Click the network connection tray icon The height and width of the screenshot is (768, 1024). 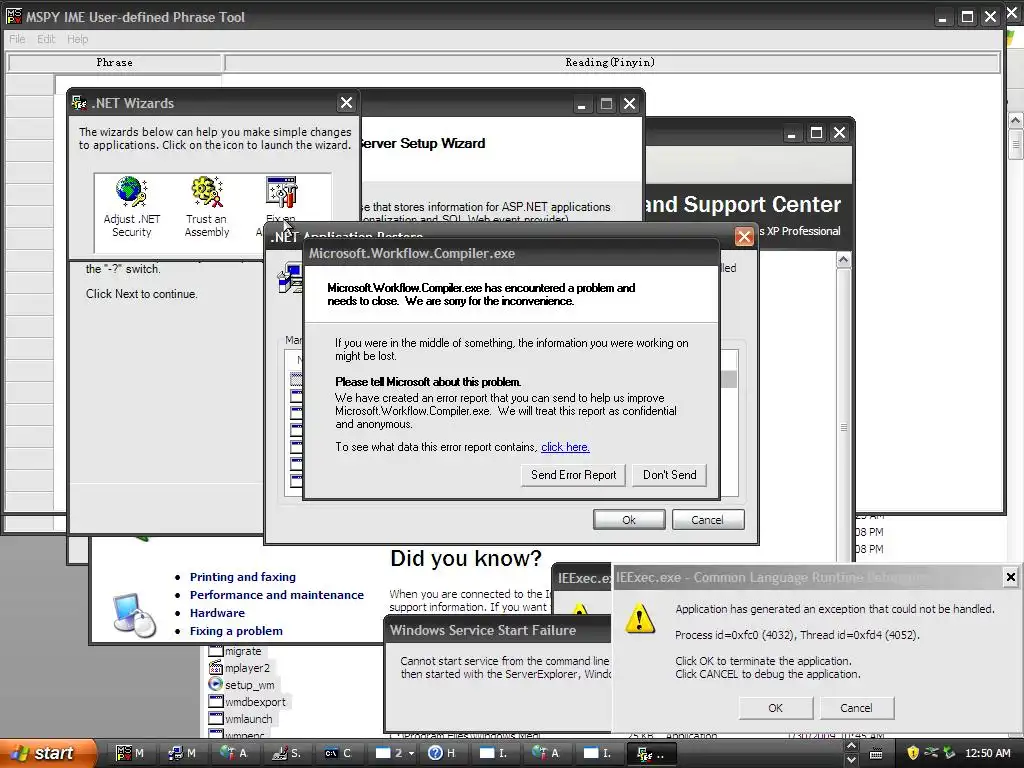(x=931, y=753)
